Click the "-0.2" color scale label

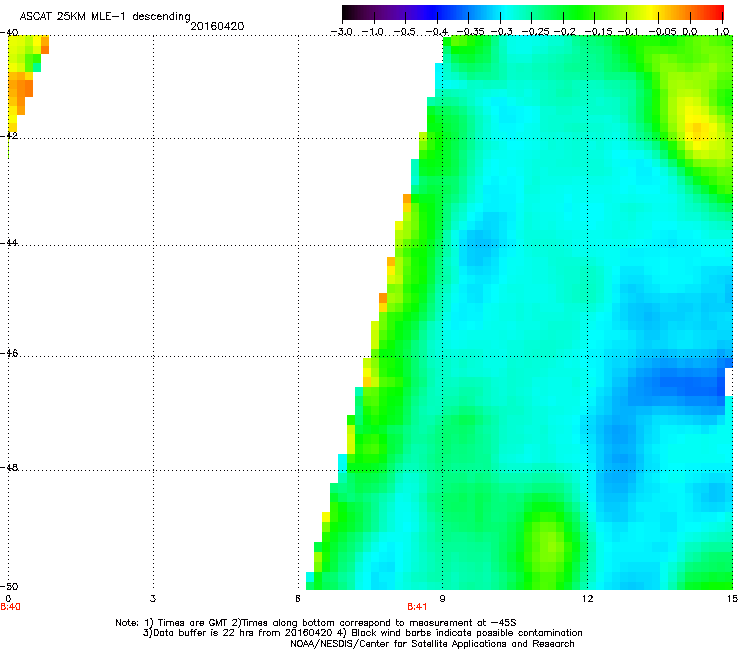(565, 32)
